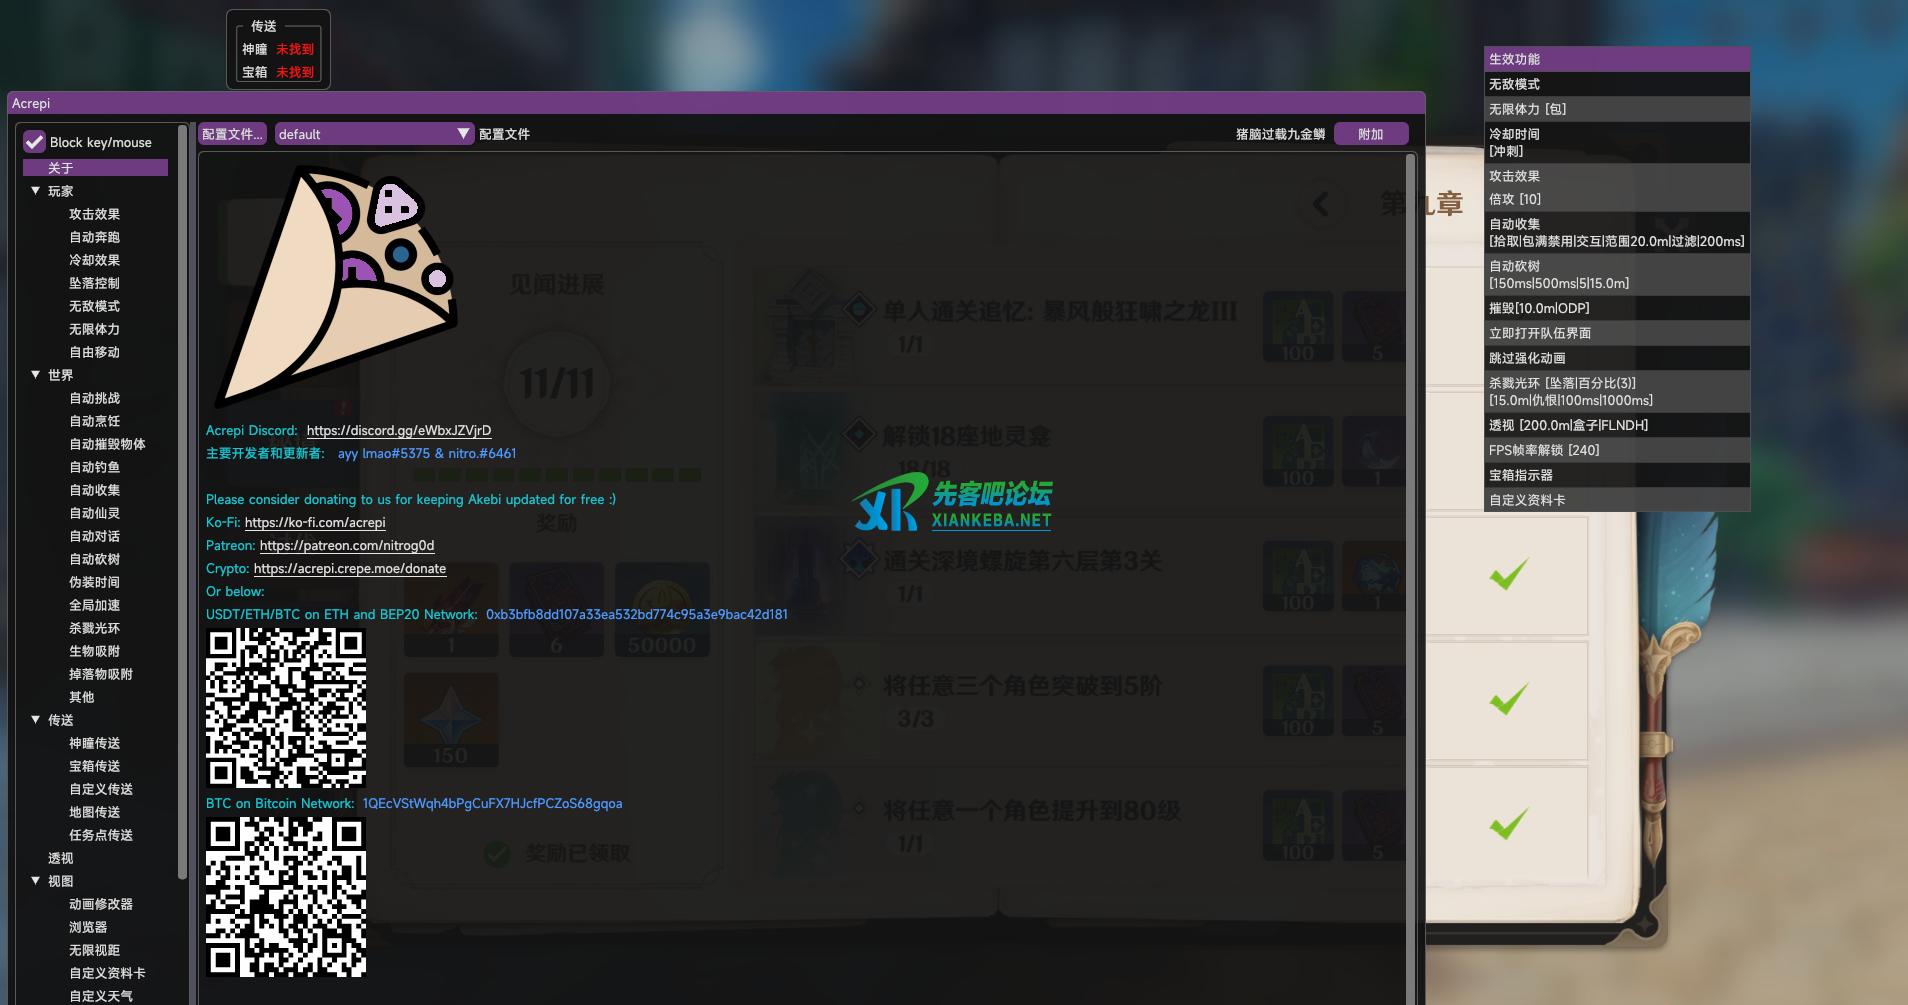Image resolution: width=1908 pixels, height=1005 pixels.
Task: Click the 配置文件... button
Action: tap(232, 134)
